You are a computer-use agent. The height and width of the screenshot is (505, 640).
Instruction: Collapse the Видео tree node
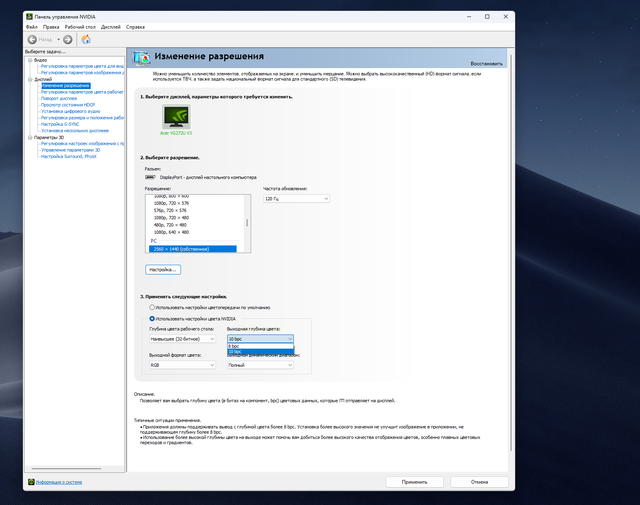tap(30, 60)
